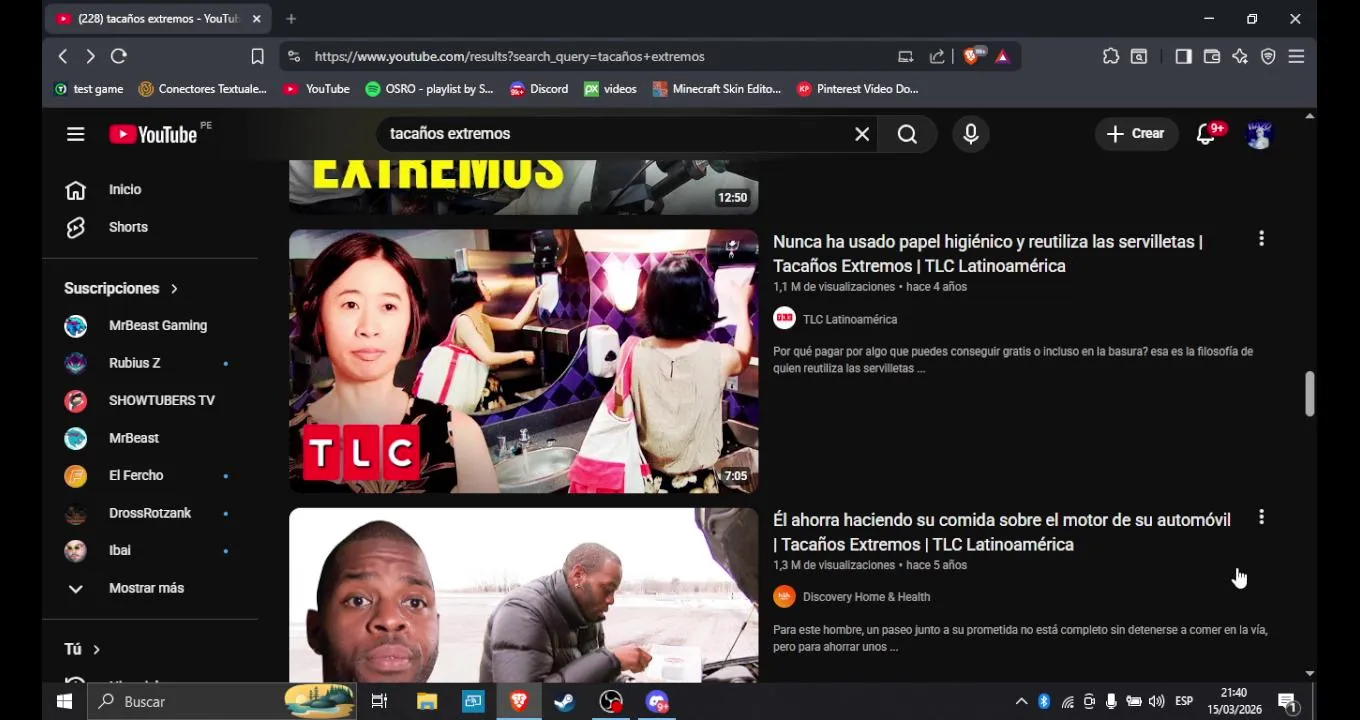Show hidden system tray icons
This screenshot has width=1360, height=720.
[x=1021, y=702]
